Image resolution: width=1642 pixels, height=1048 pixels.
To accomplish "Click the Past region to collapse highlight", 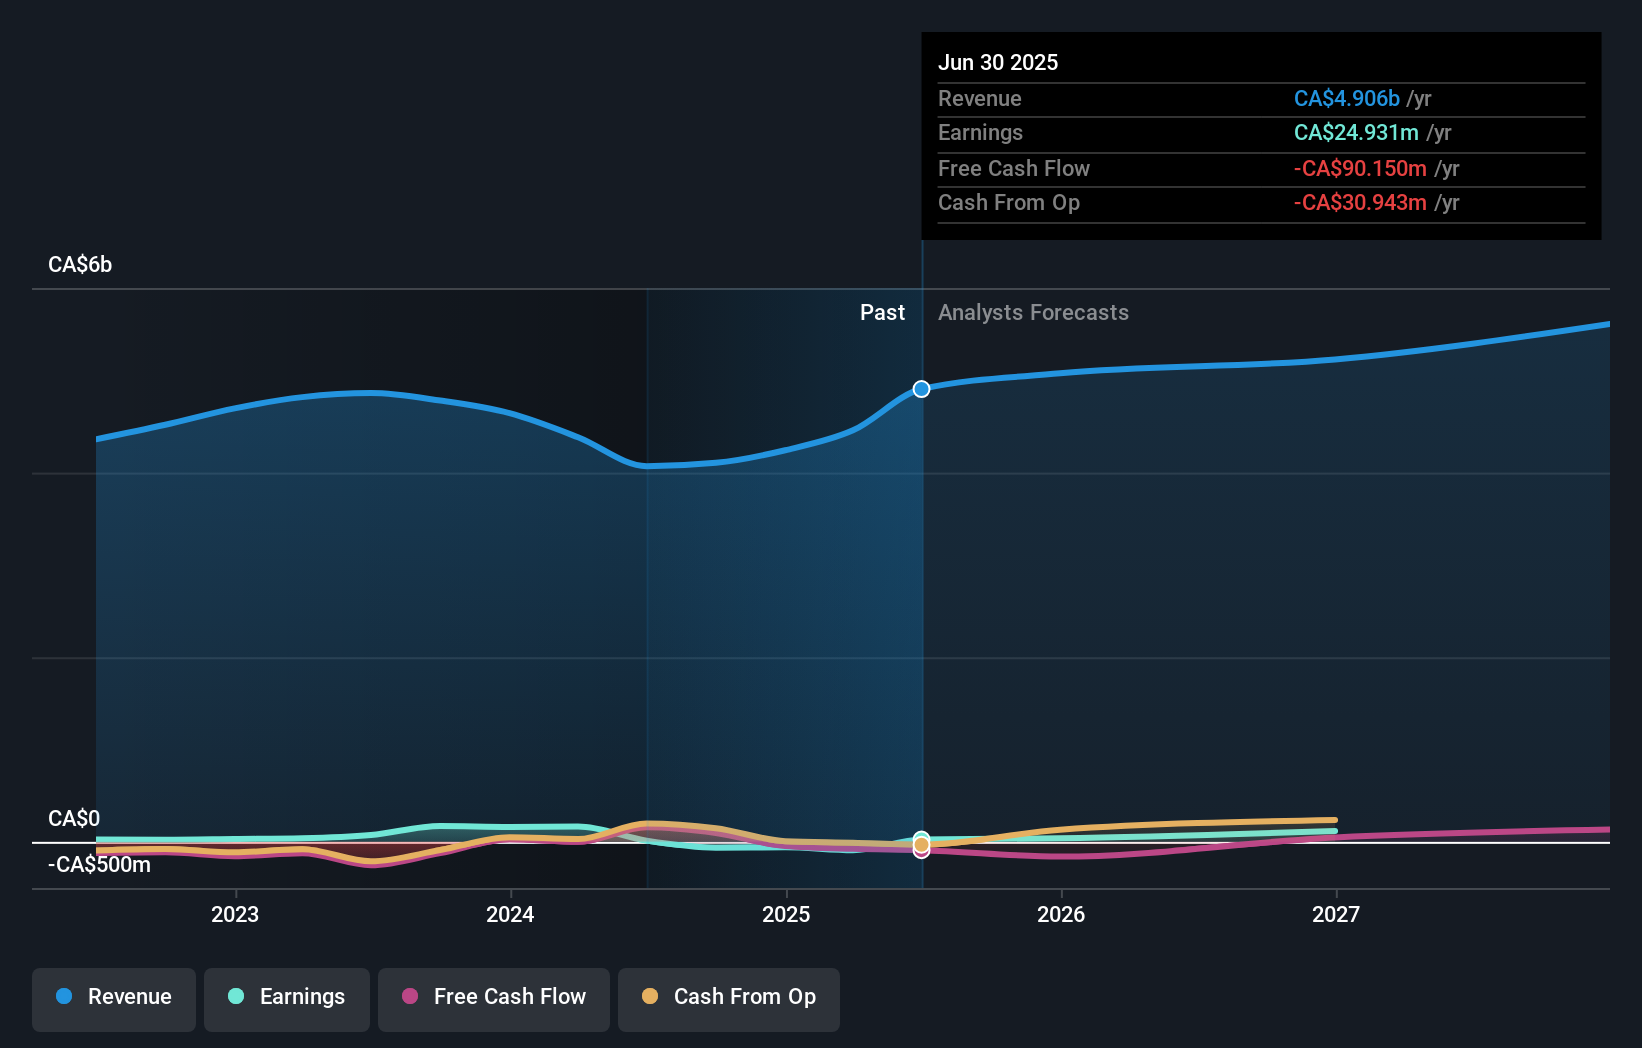I will [x=882, y=312].
